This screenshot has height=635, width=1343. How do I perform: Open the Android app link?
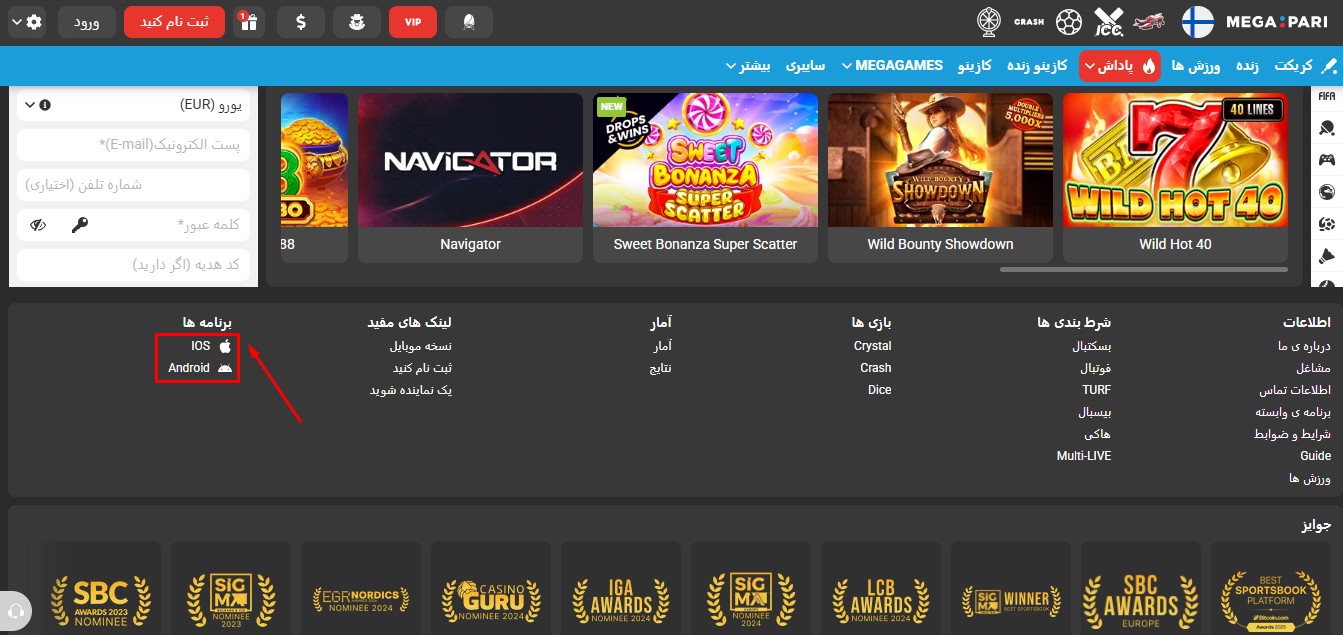click(200, 368)
